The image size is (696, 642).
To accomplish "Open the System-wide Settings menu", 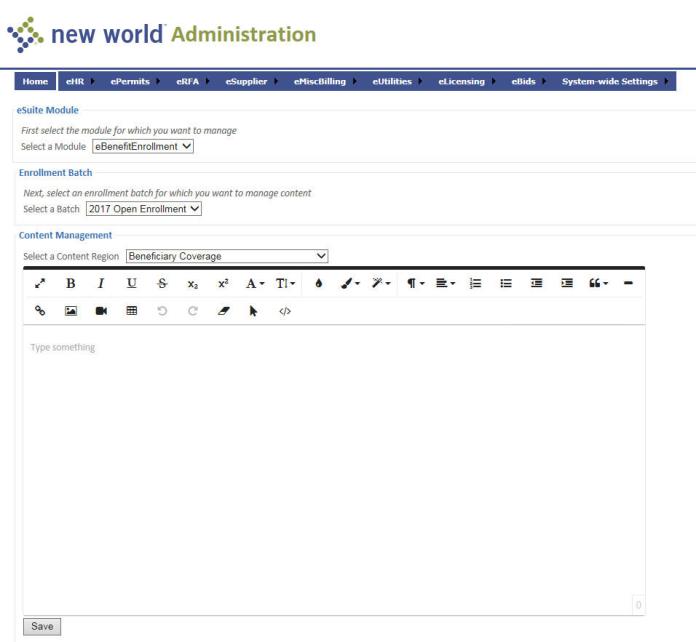I will coord(614,80).
